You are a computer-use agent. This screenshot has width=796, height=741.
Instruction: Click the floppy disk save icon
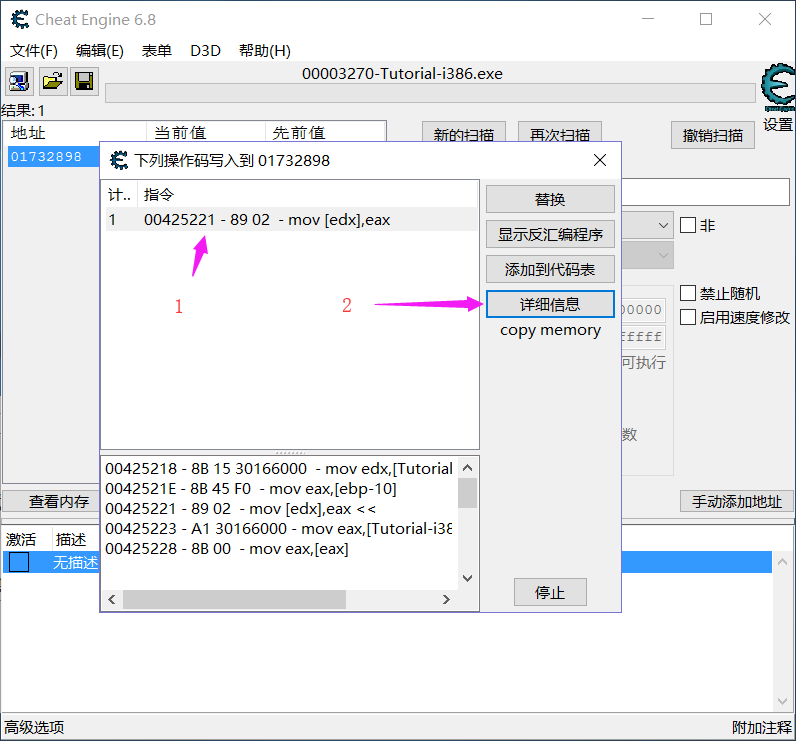coord(84,81)
